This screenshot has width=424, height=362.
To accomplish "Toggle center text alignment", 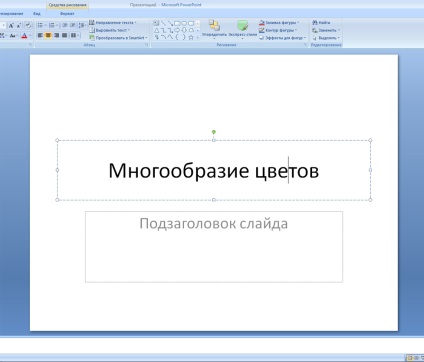I will pos(48,35).
